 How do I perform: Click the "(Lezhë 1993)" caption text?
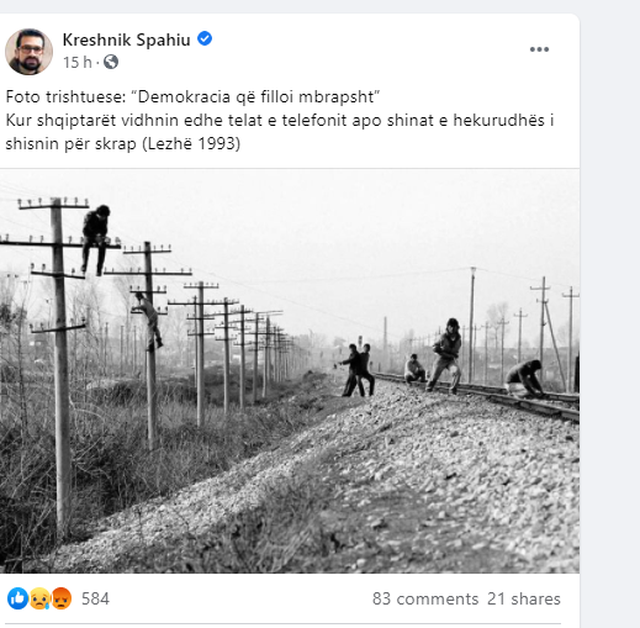tap(191, 144)
